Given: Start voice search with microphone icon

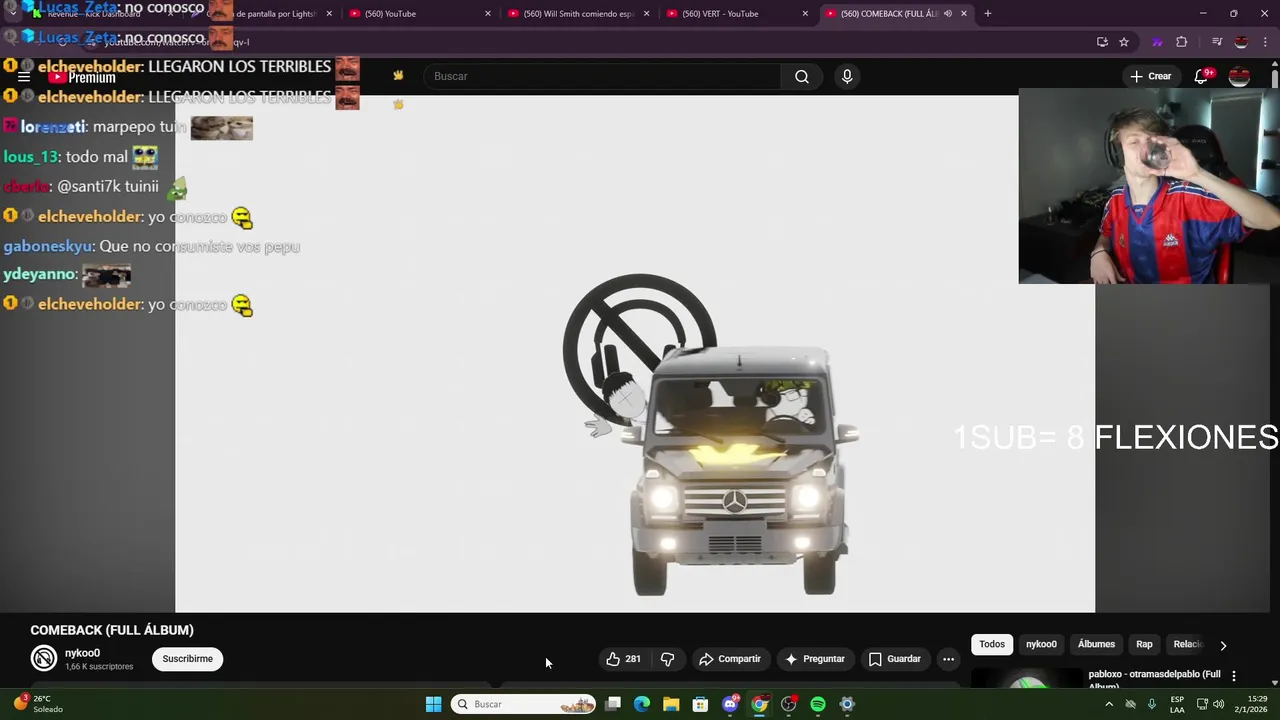Looking at the screenshot, I should pos(847,76).
